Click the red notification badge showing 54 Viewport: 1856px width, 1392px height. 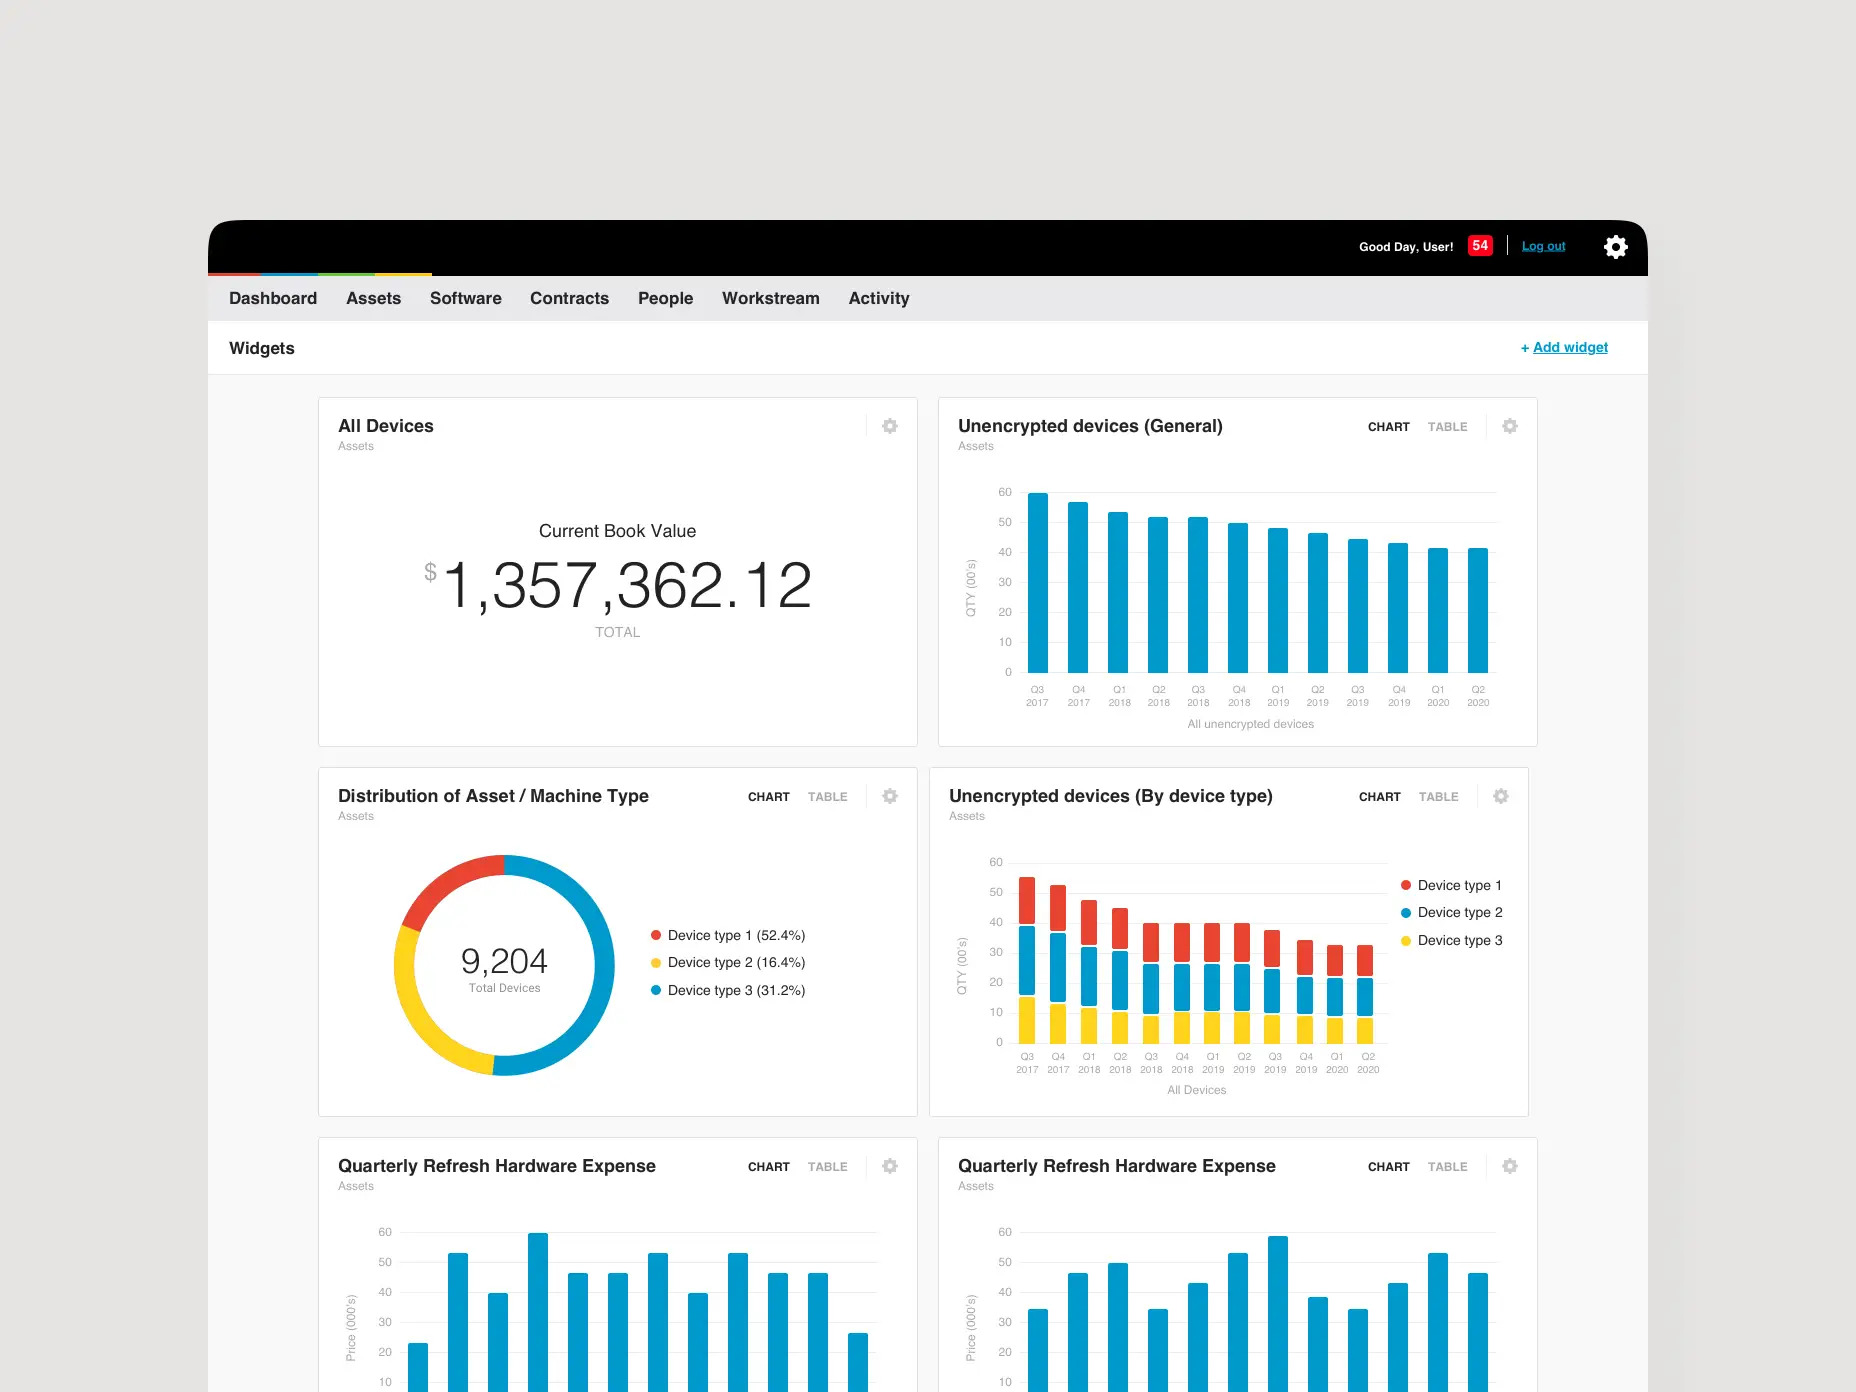pos(1480,245)
